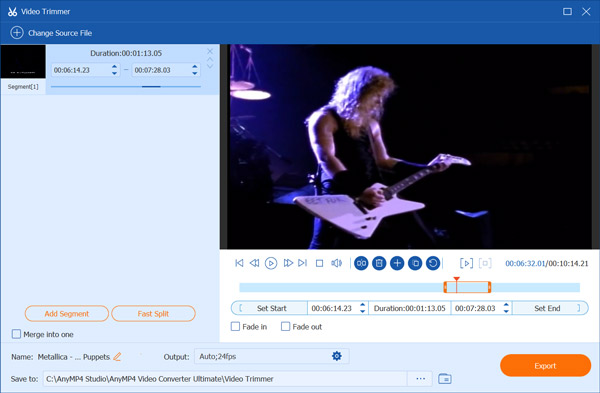Move Segment[1] up in the list

point(210,59)
